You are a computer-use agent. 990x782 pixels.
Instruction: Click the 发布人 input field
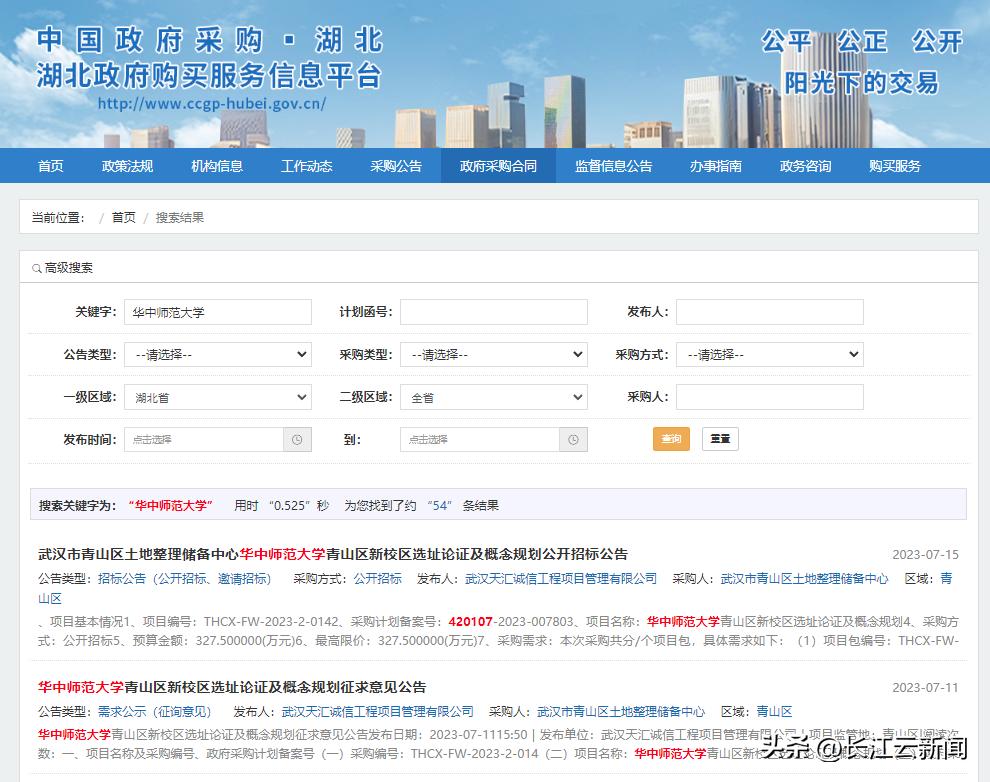pyautogui.click(x=770, y=312)
